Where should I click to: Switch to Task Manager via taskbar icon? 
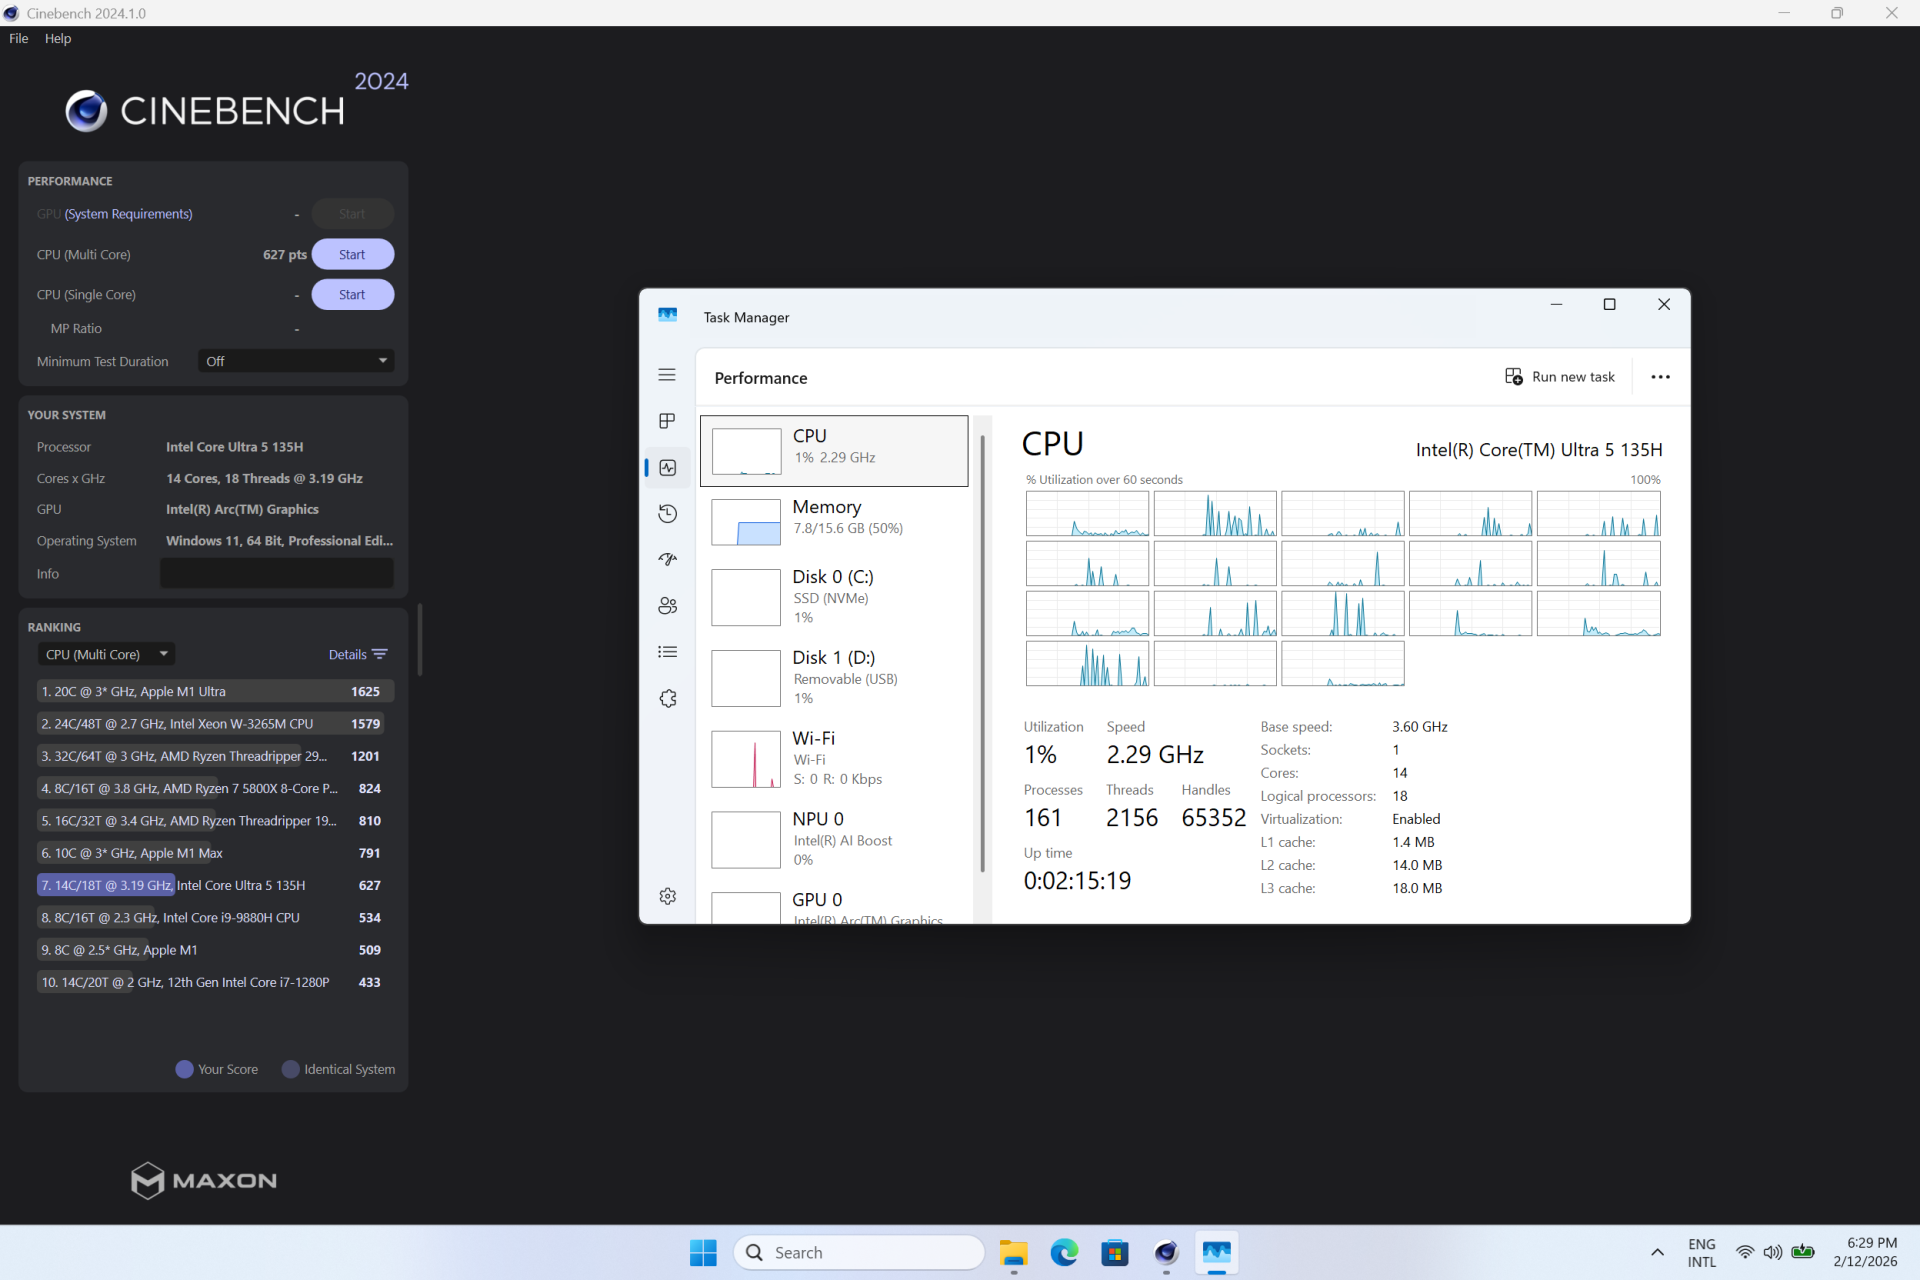click(1217, 1252)
